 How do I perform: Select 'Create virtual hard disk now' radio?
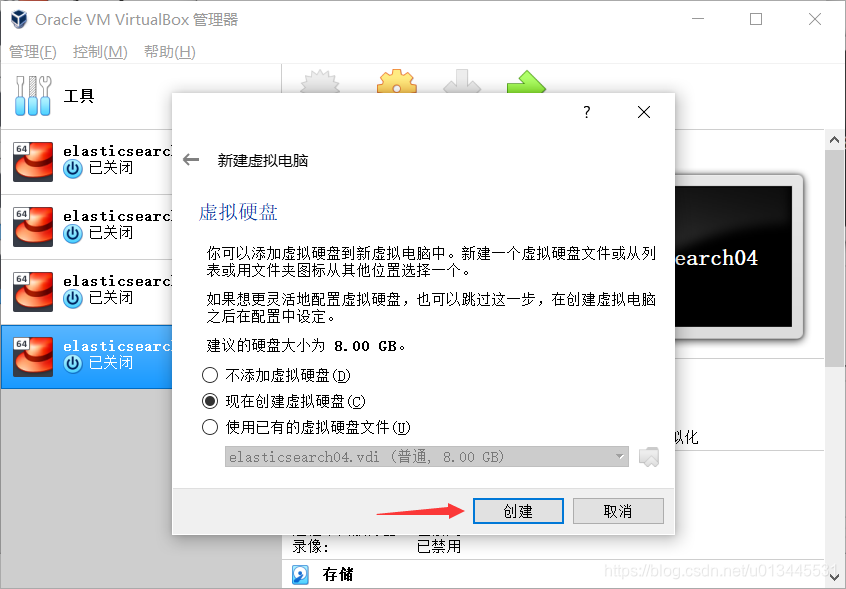tap(209, 401)
